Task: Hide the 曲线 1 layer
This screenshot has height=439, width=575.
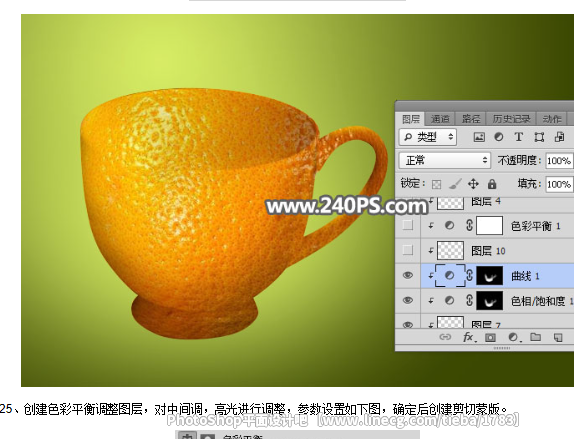Action: tap(407, 275)
